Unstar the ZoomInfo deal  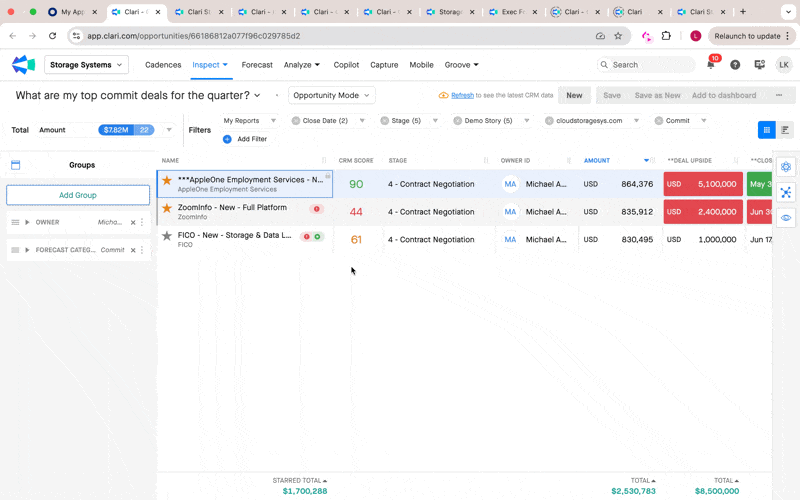tap(167, 208)
